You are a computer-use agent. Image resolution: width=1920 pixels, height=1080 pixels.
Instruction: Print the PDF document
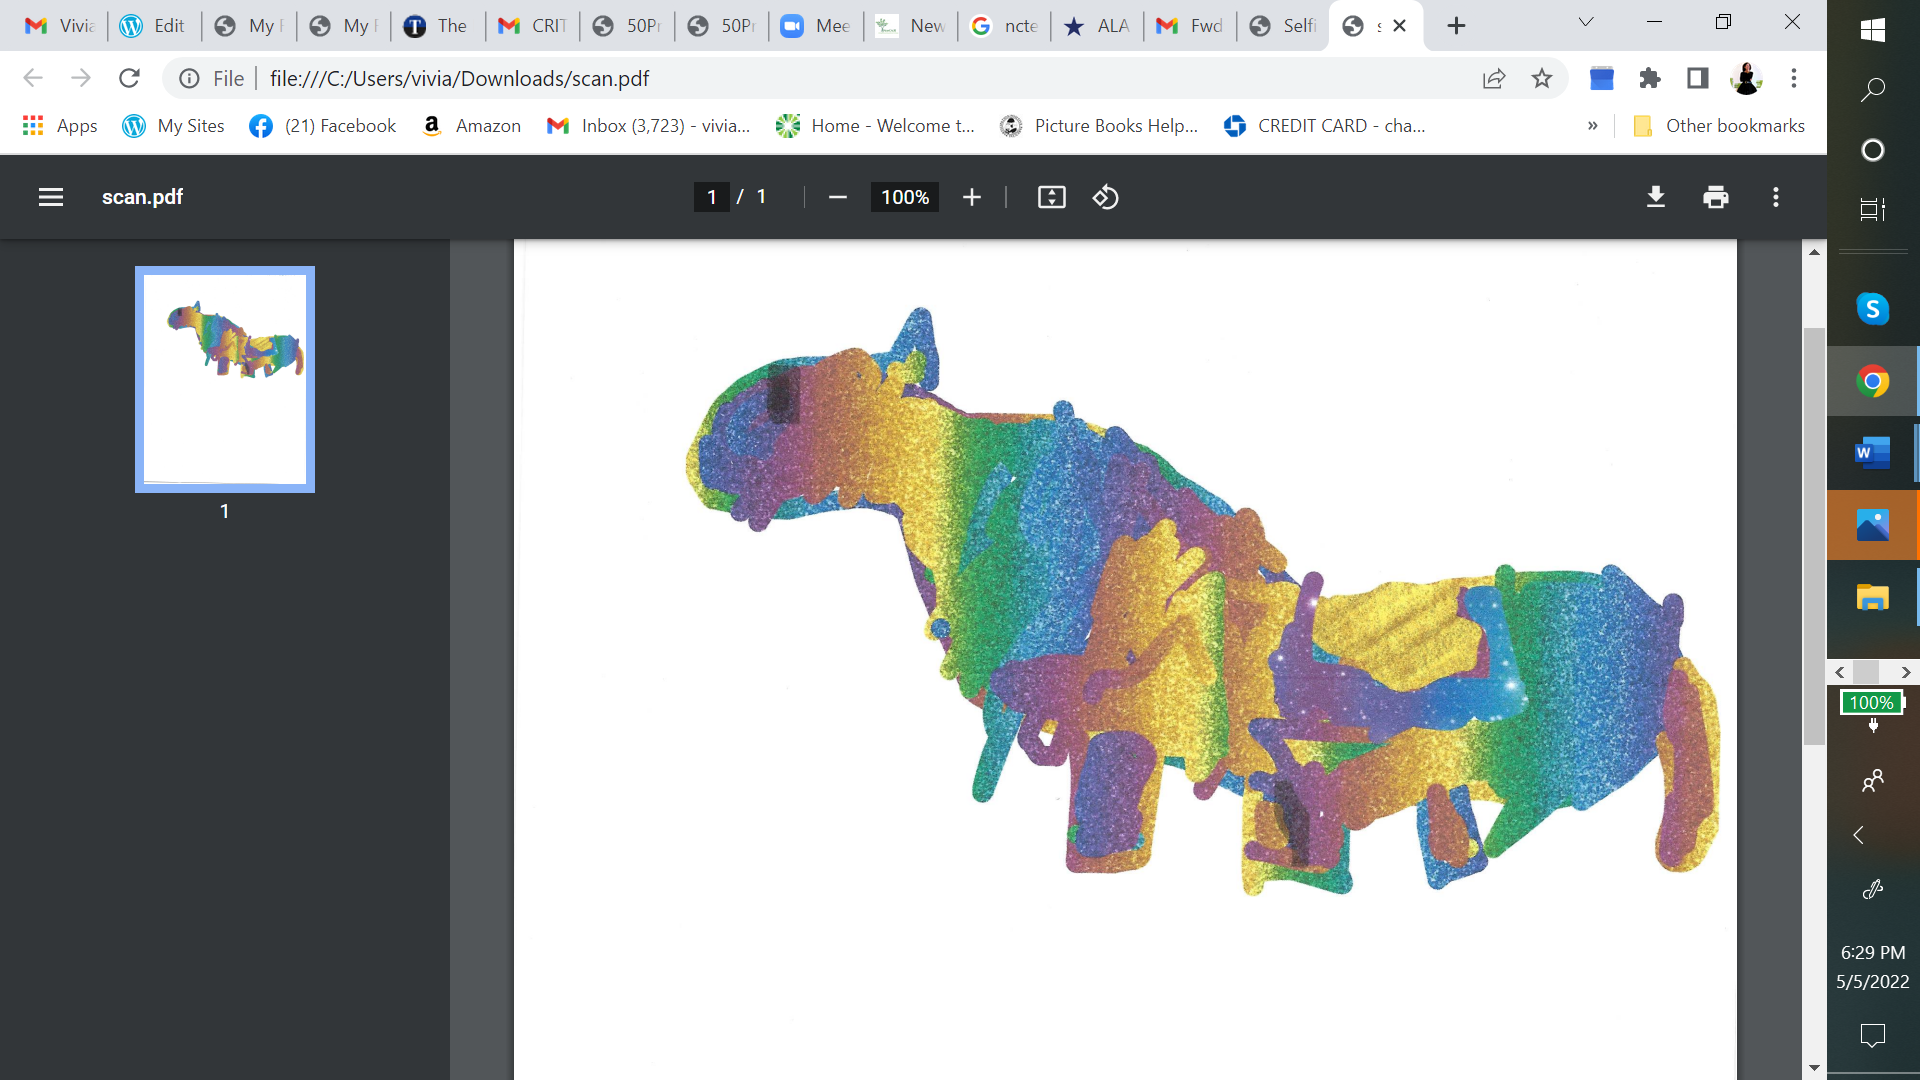[x=1716, y=197]
